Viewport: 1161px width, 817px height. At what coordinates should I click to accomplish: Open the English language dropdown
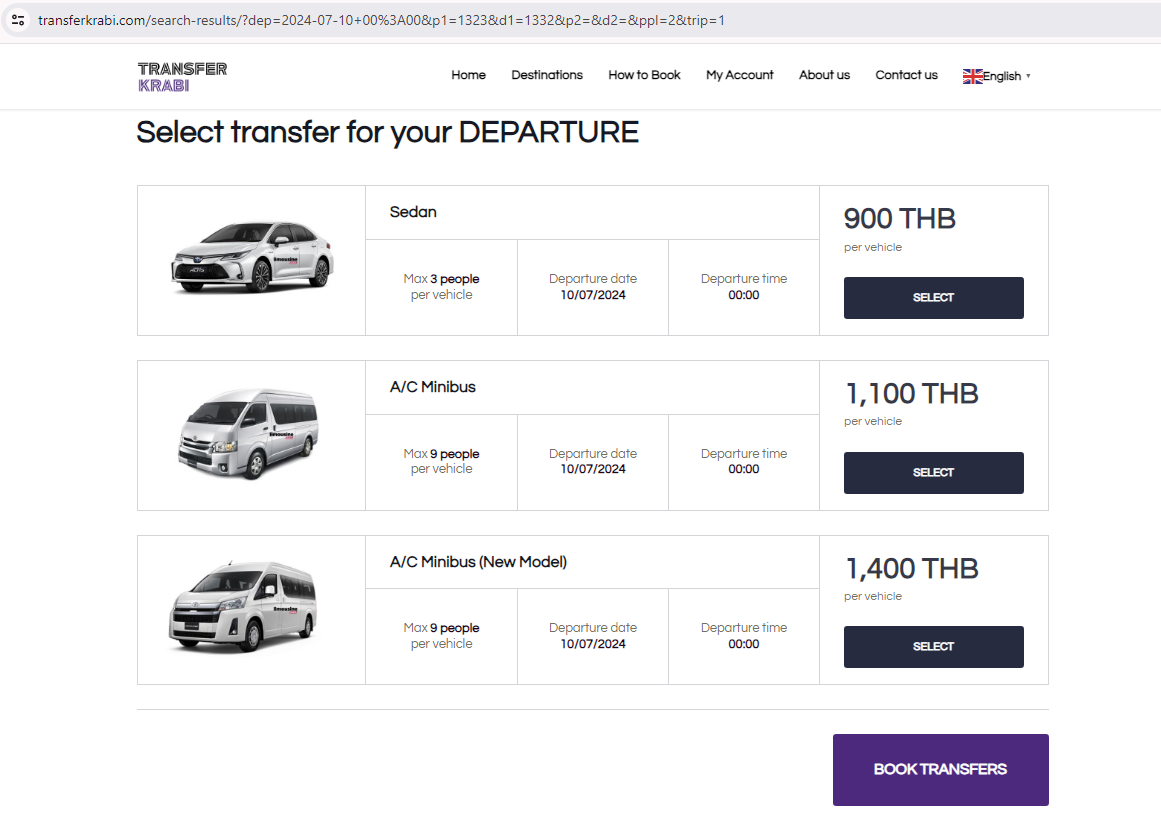click(x=1002, y=76)
